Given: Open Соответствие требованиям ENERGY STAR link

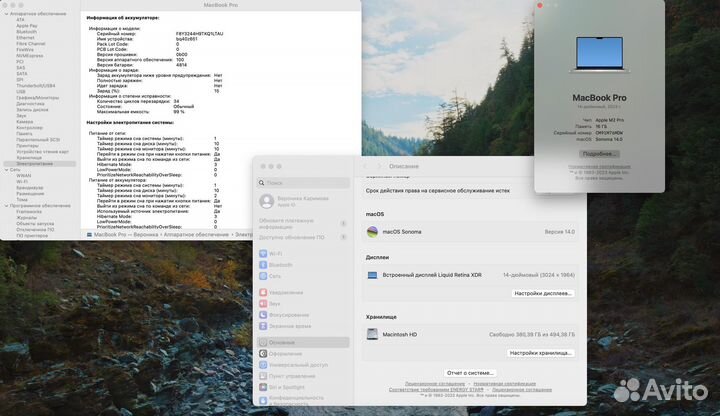Looking at the screenshot, I should click(436, 389).
